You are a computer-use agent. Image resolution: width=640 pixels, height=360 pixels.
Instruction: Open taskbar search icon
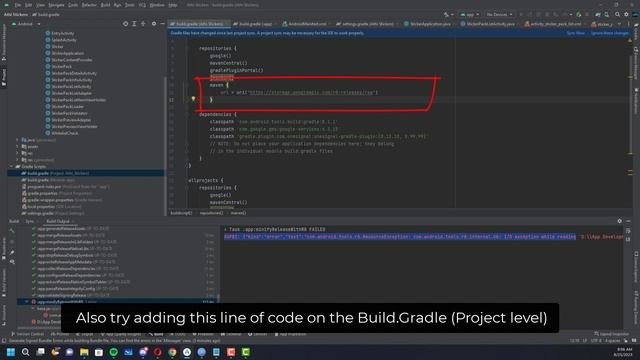pyautogui.click(x=25, y=352)
